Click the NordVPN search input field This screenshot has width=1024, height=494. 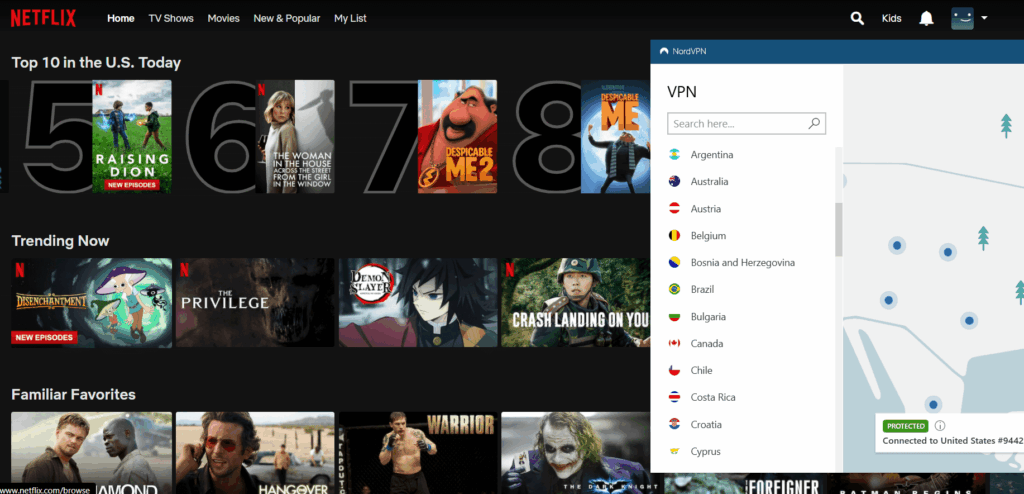(737, 124)
